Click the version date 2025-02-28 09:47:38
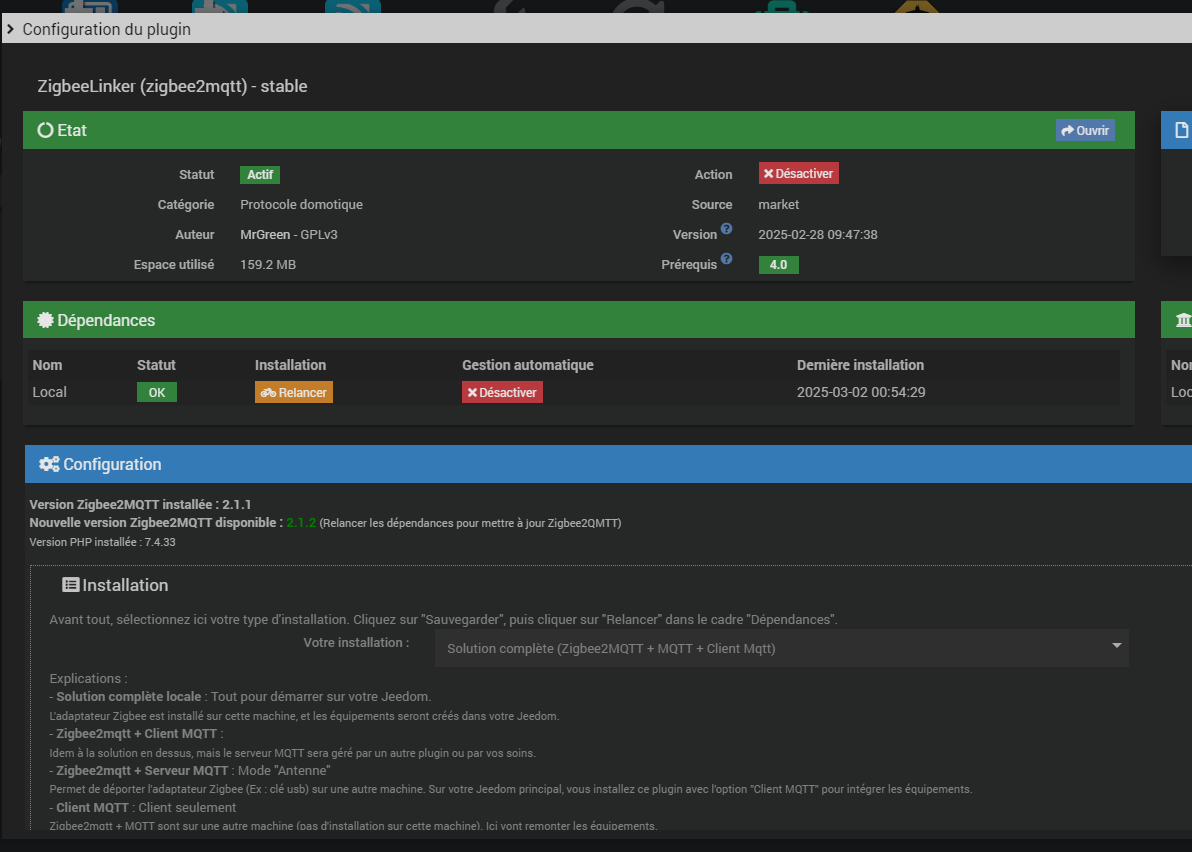Viewport: 1192px width, 852px height. pyautogui.click(x=818, y=234)
